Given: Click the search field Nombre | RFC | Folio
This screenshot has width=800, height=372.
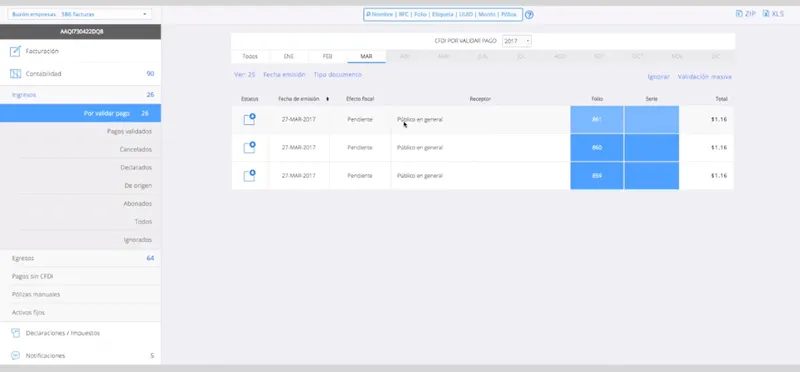Looking at the screenshot, I should point(443,14).
